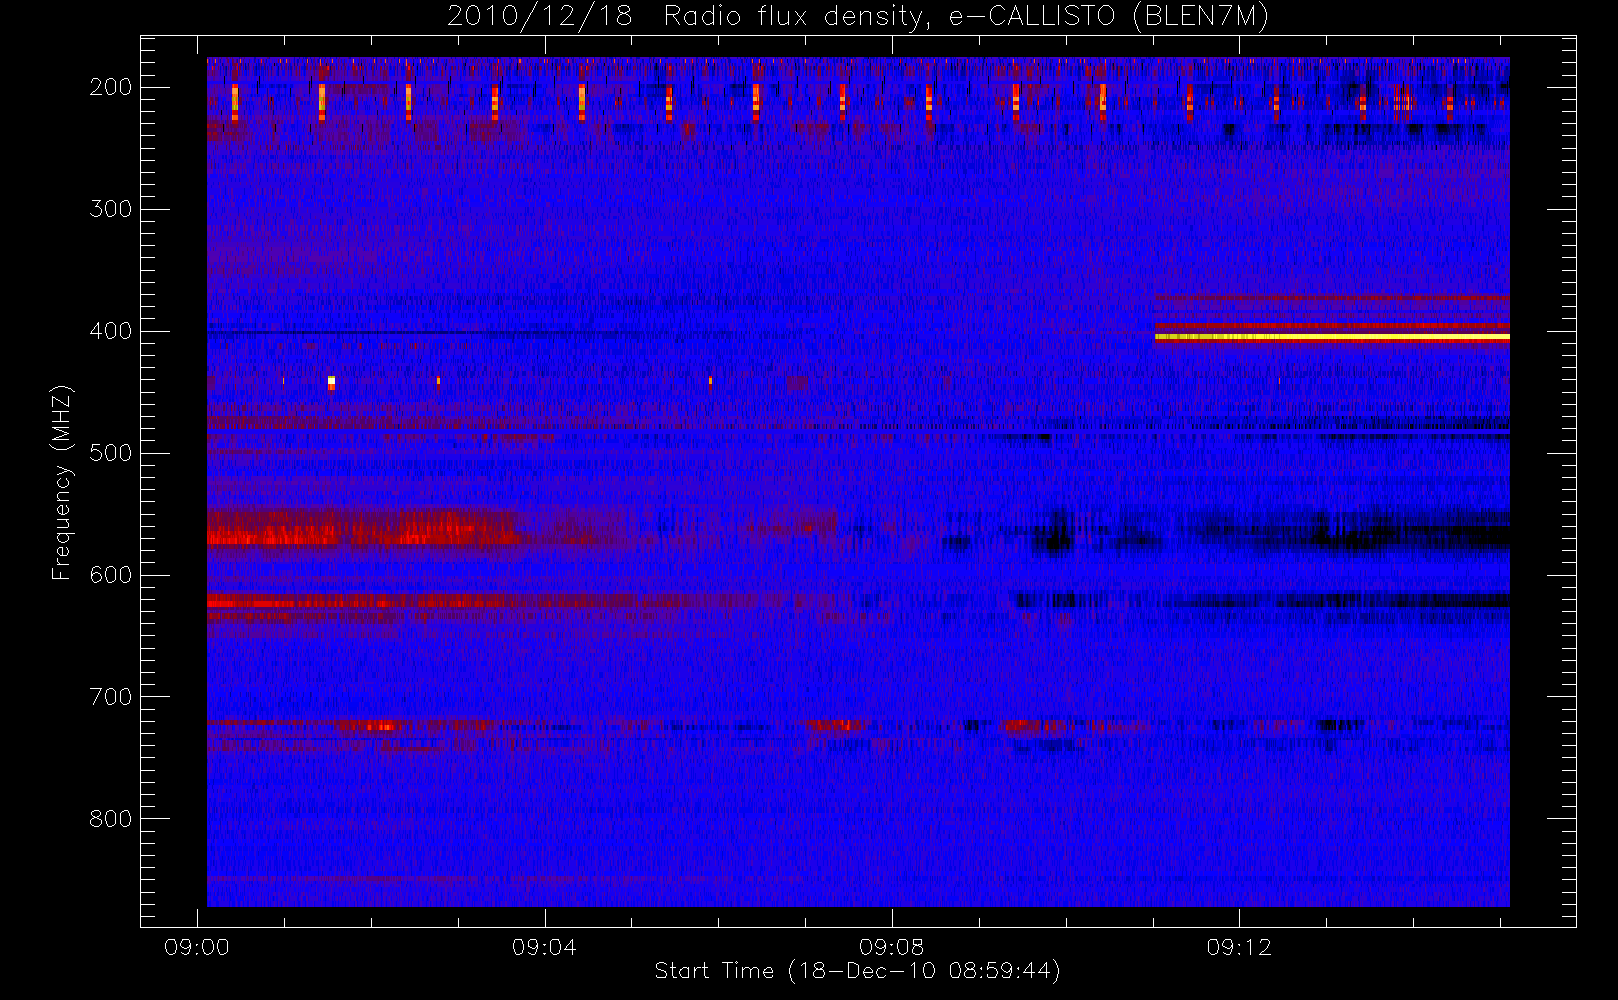This screenshot has height=1000, width=1618.
Task: Click the 600 frequency tick label
Action: 111,575
